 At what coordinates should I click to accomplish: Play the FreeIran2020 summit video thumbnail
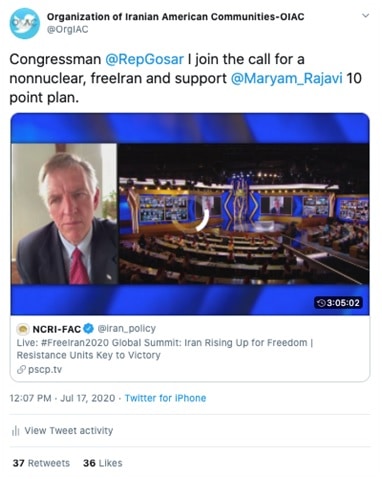[190, 214]
